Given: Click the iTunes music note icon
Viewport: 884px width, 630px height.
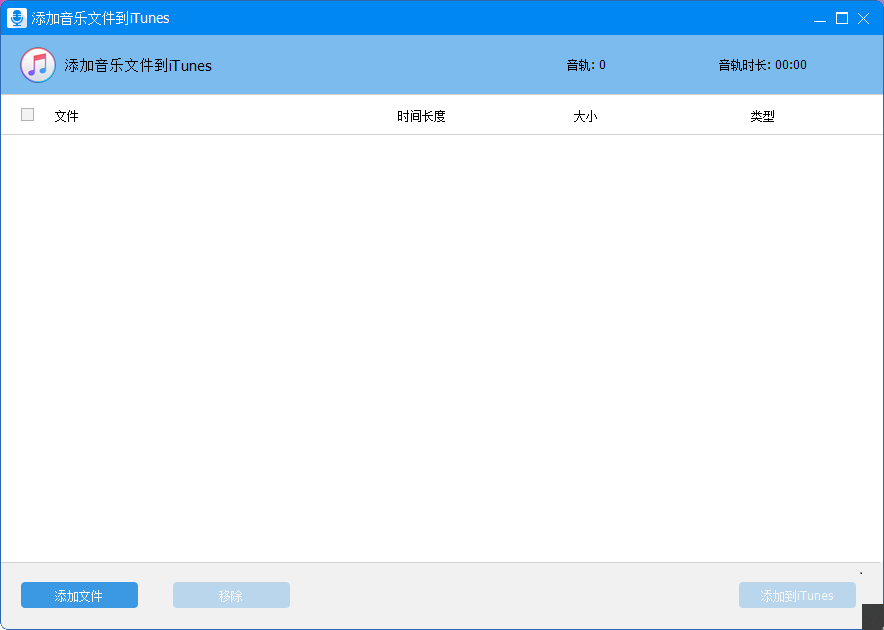Looking at the screenshot, I should pos(38,65).
